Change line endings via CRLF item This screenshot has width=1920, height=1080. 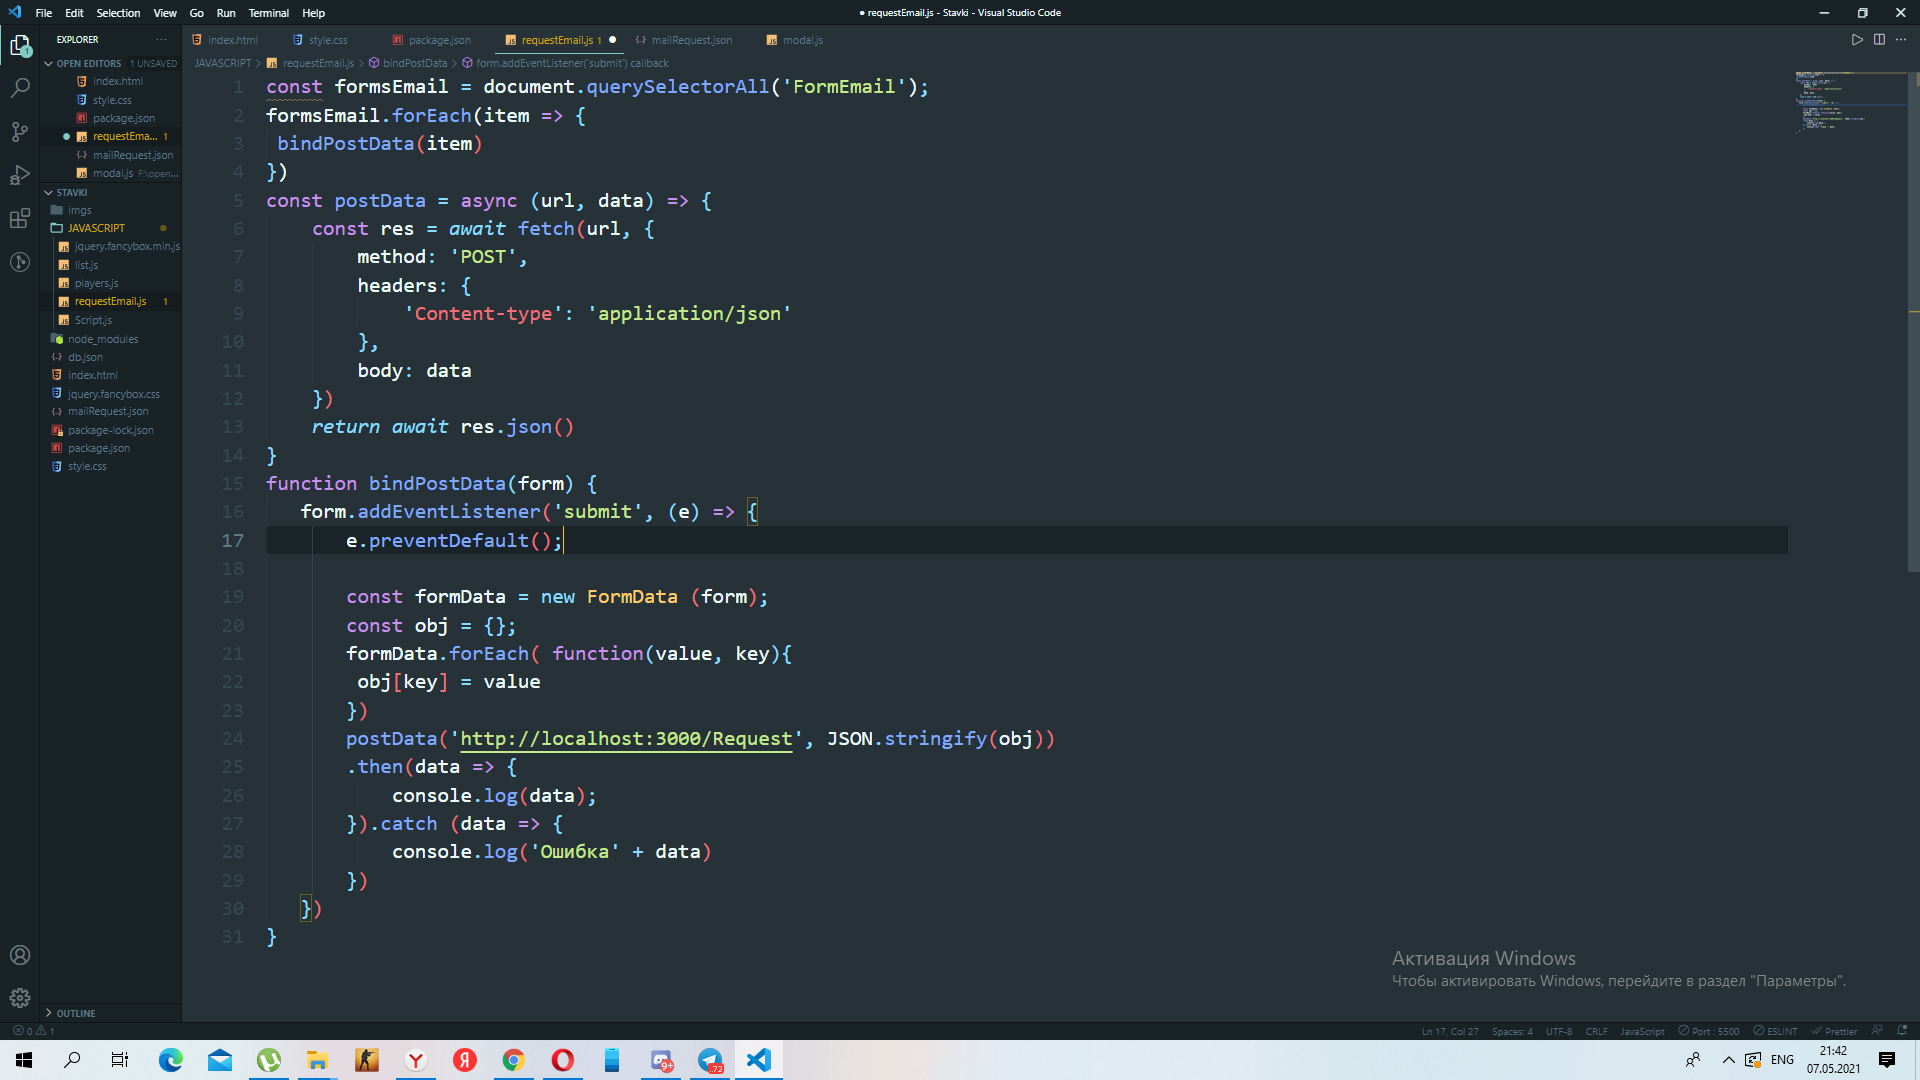click(x=1597, y=1031)
